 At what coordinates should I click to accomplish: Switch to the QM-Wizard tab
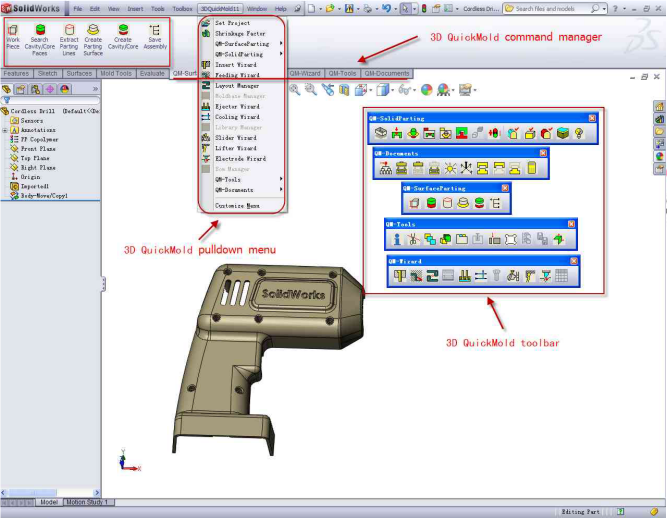tap(305, 74)
